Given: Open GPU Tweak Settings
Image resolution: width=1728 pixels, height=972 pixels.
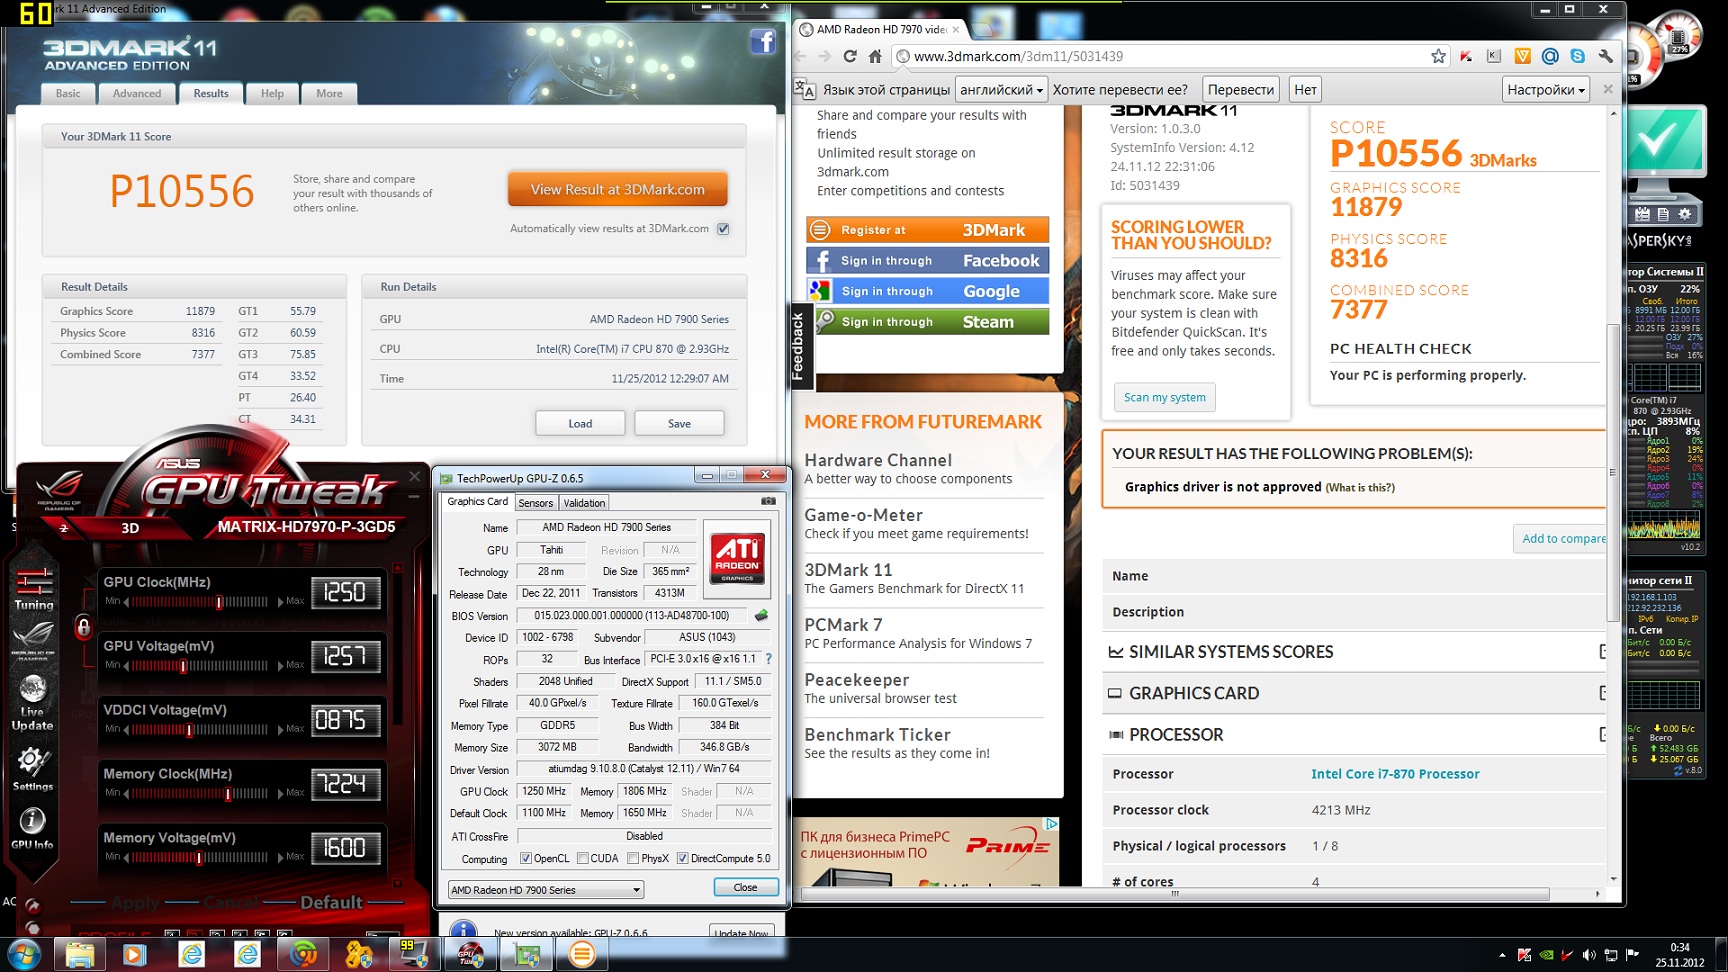Looking at the screenshot, I should point(33,769).
